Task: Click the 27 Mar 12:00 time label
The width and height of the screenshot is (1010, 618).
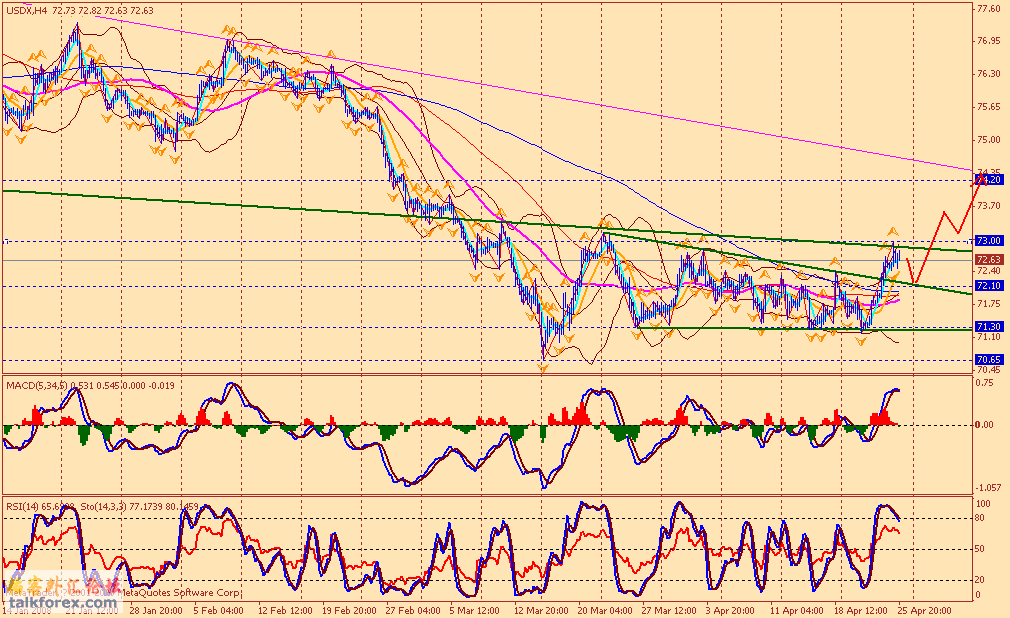Action: point(669,610)
